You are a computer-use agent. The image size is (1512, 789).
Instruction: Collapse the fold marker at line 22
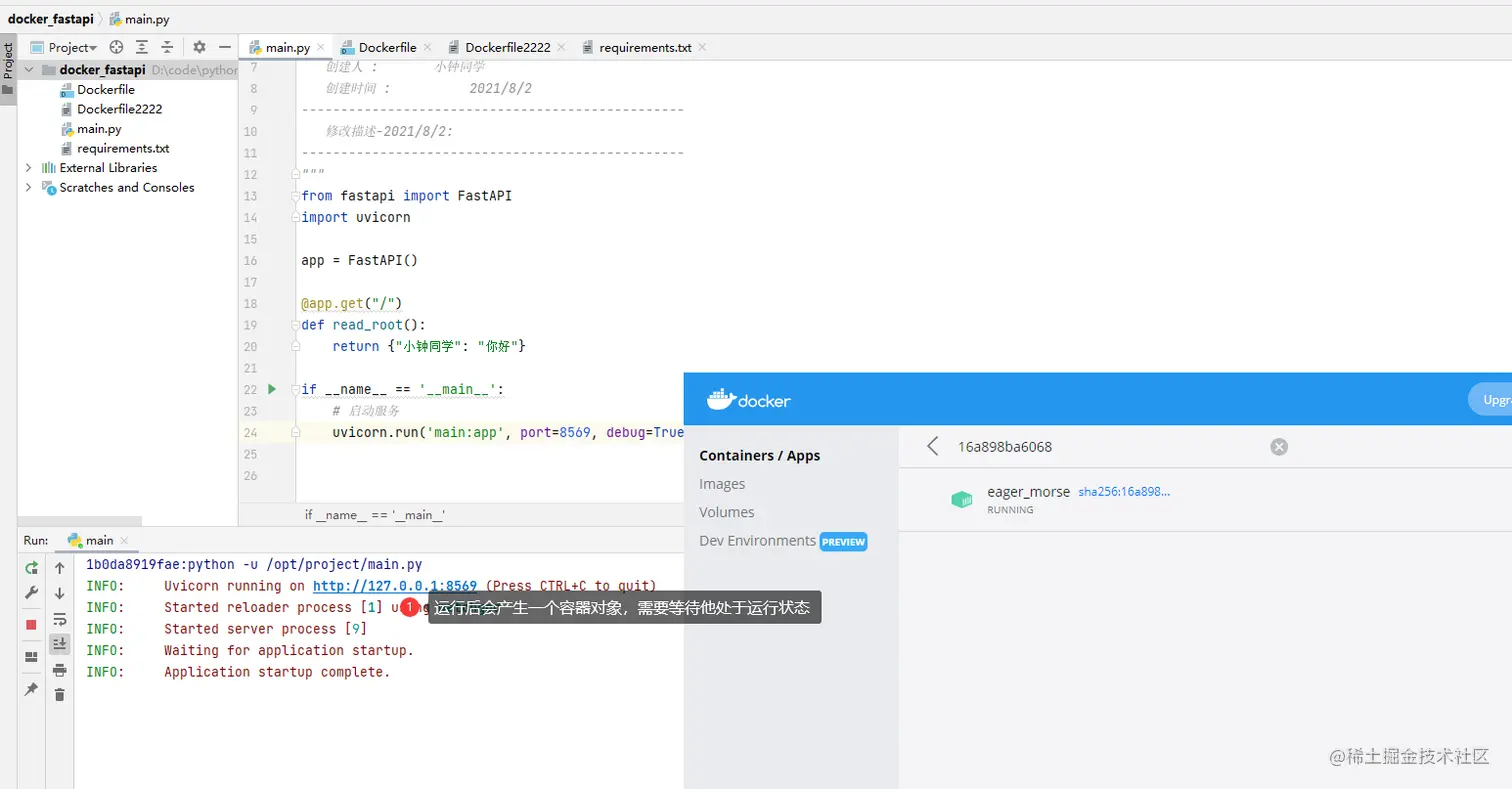click(295, 389)
